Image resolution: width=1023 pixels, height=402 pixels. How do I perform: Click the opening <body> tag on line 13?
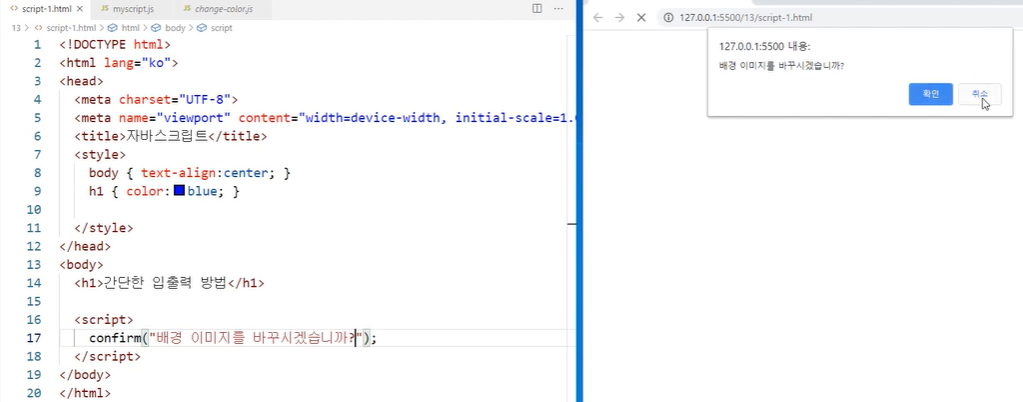pos(81,265)
